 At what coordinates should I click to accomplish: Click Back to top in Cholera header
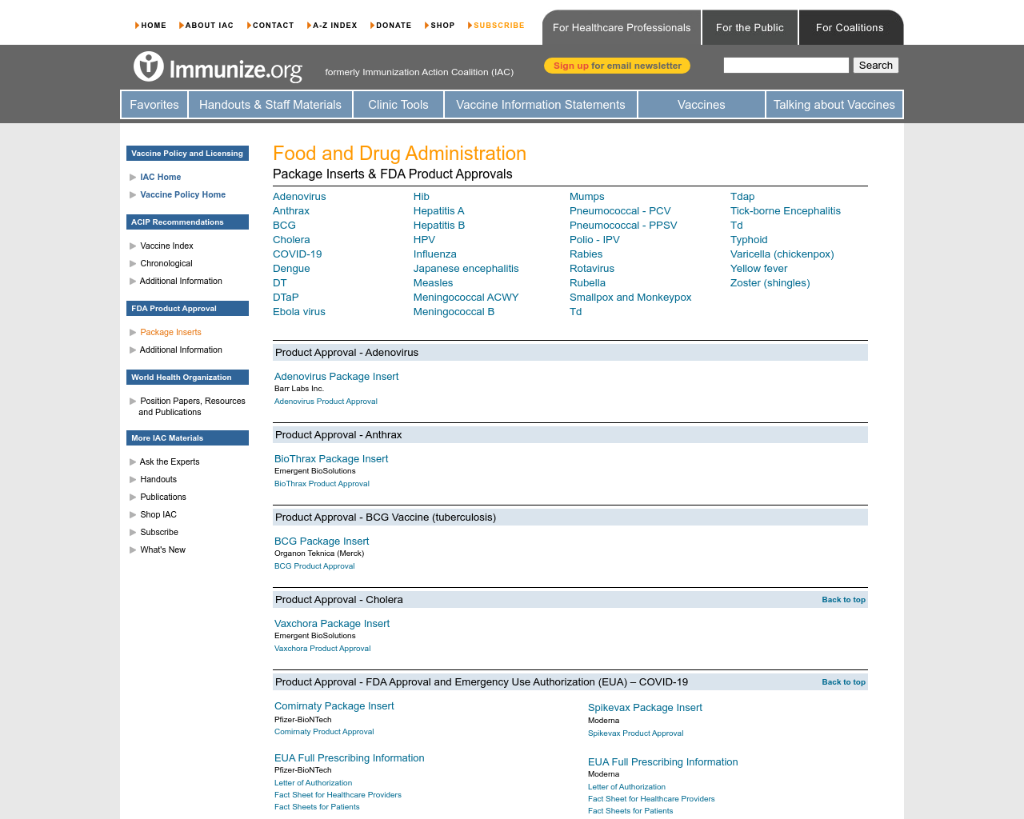pyautogui.click(x=843, y=600)
